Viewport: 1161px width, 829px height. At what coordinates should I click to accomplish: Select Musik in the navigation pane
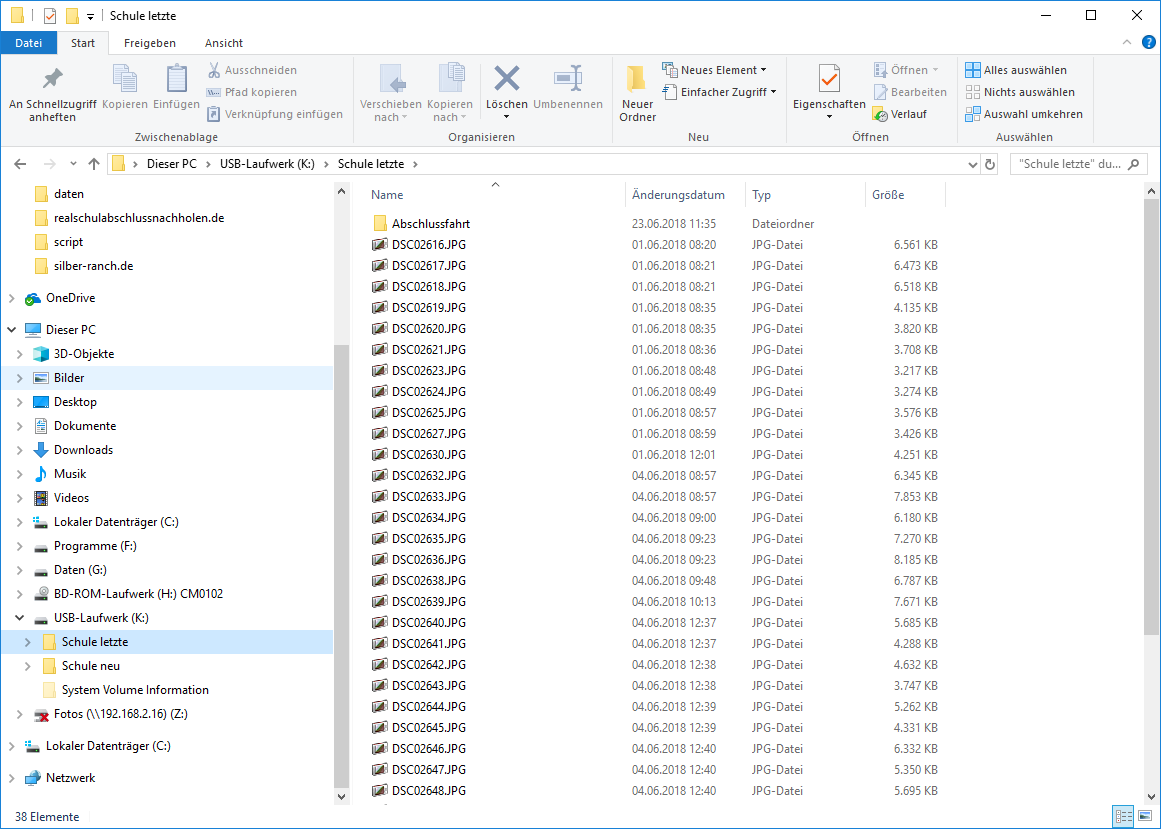pyautogui.click(x=70, y=474)
